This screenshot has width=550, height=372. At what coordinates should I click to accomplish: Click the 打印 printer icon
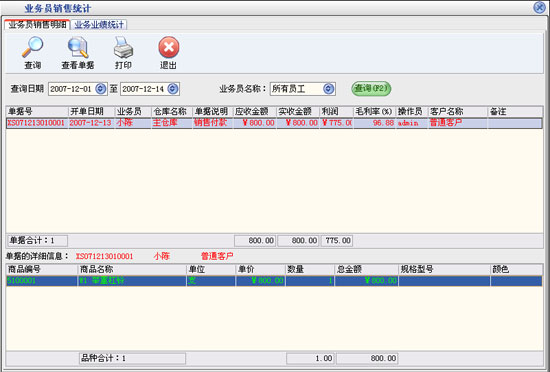coord(123,47)
